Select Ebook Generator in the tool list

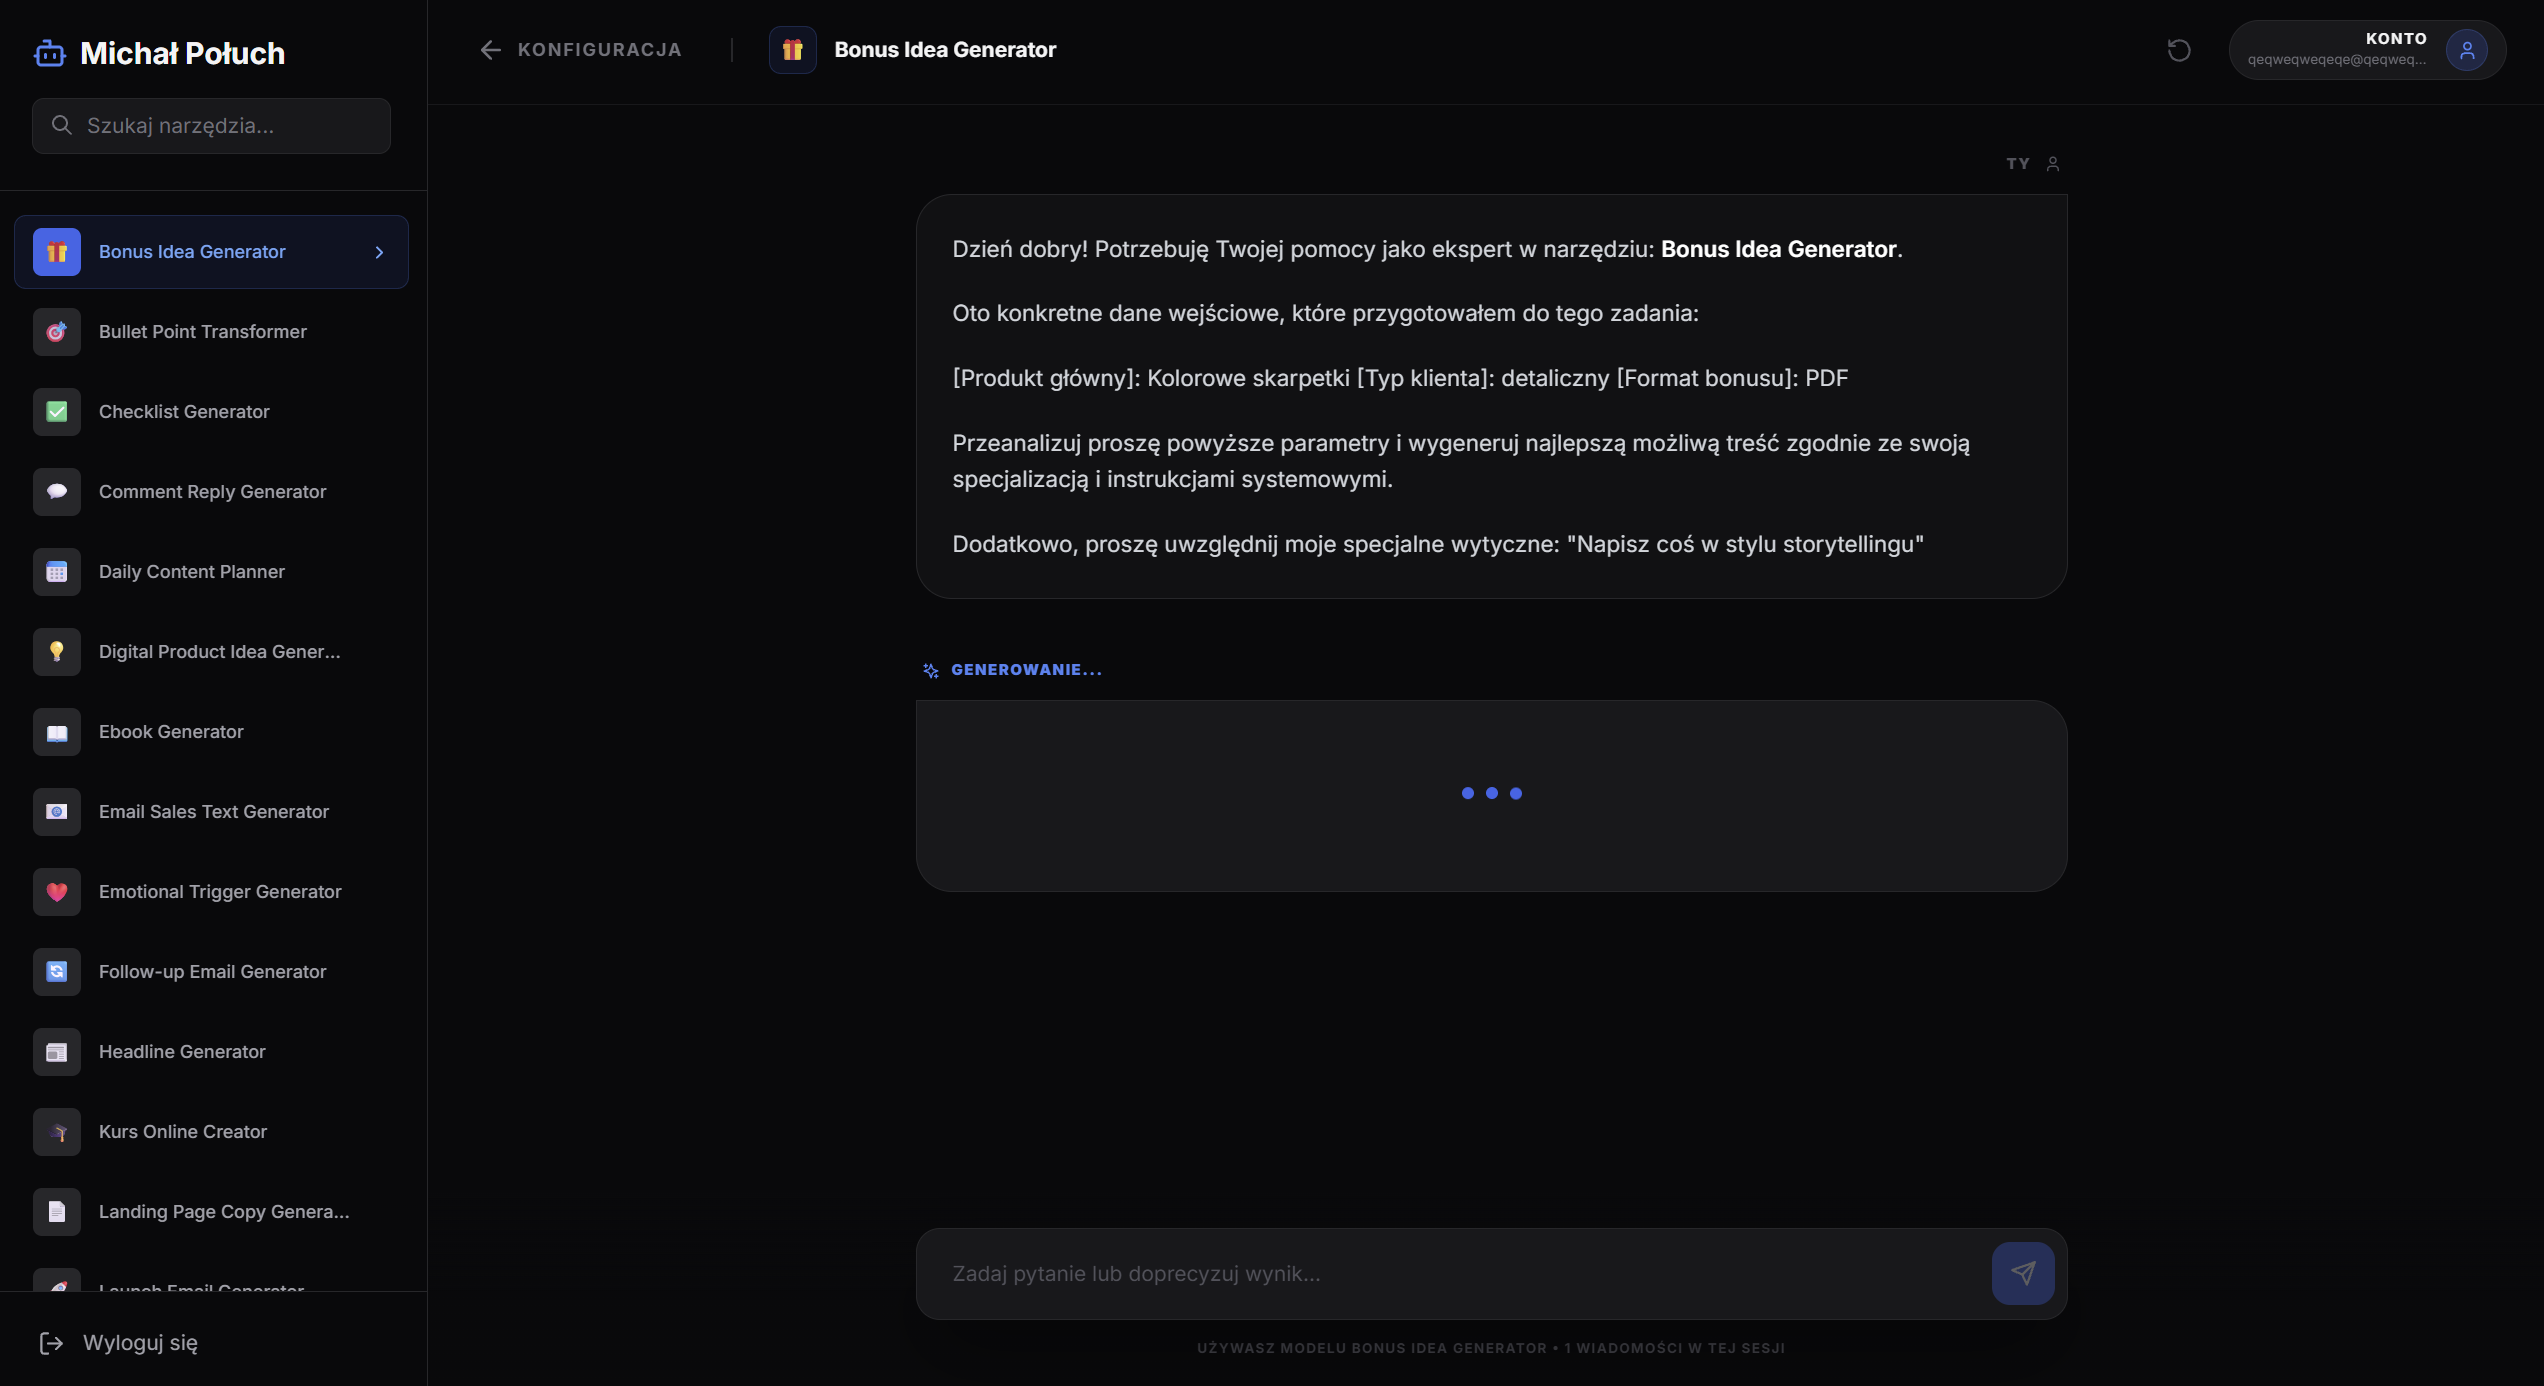pyautogui.click(x=211, y=732)
